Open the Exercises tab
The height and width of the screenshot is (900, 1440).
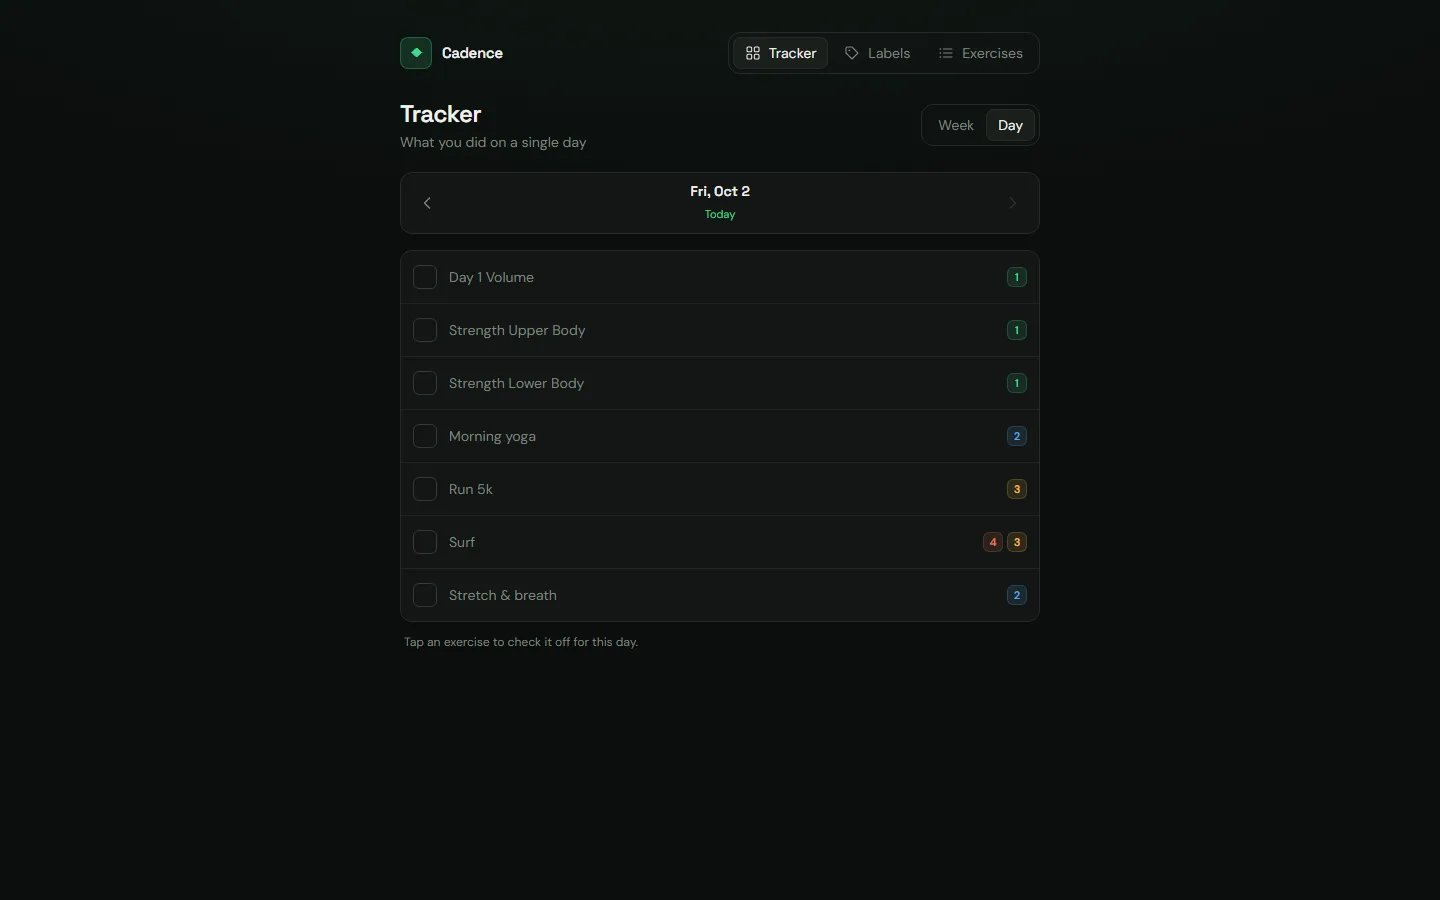tap(981, 53)
